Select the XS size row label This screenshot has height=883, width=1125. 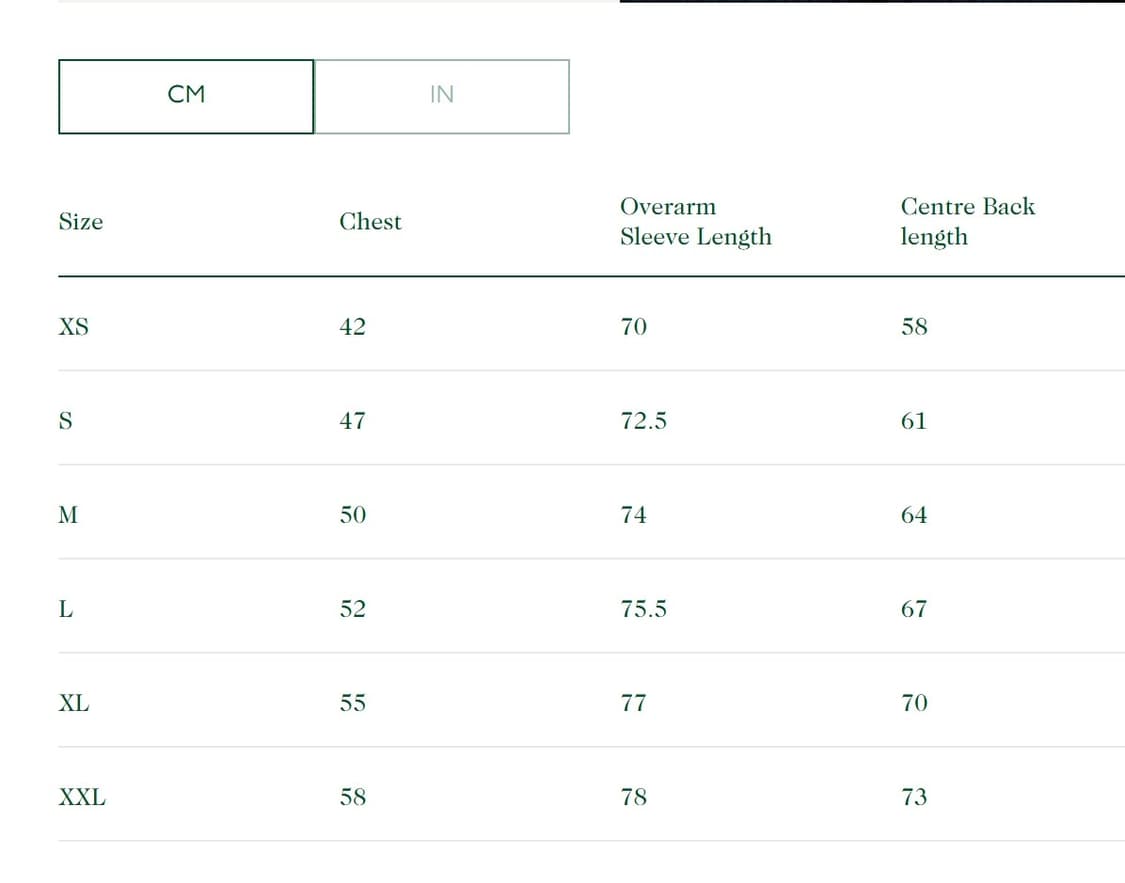point(74,327)
